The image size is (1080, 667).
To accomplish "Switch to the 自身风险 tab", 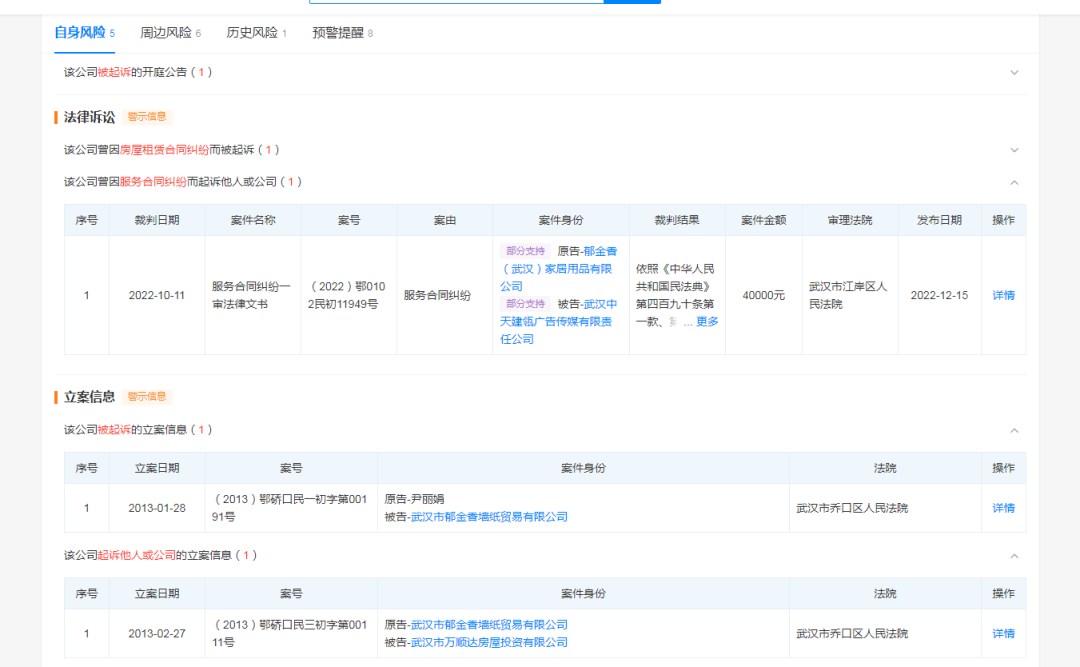I will pyautogui.click(x=79, y=33).
